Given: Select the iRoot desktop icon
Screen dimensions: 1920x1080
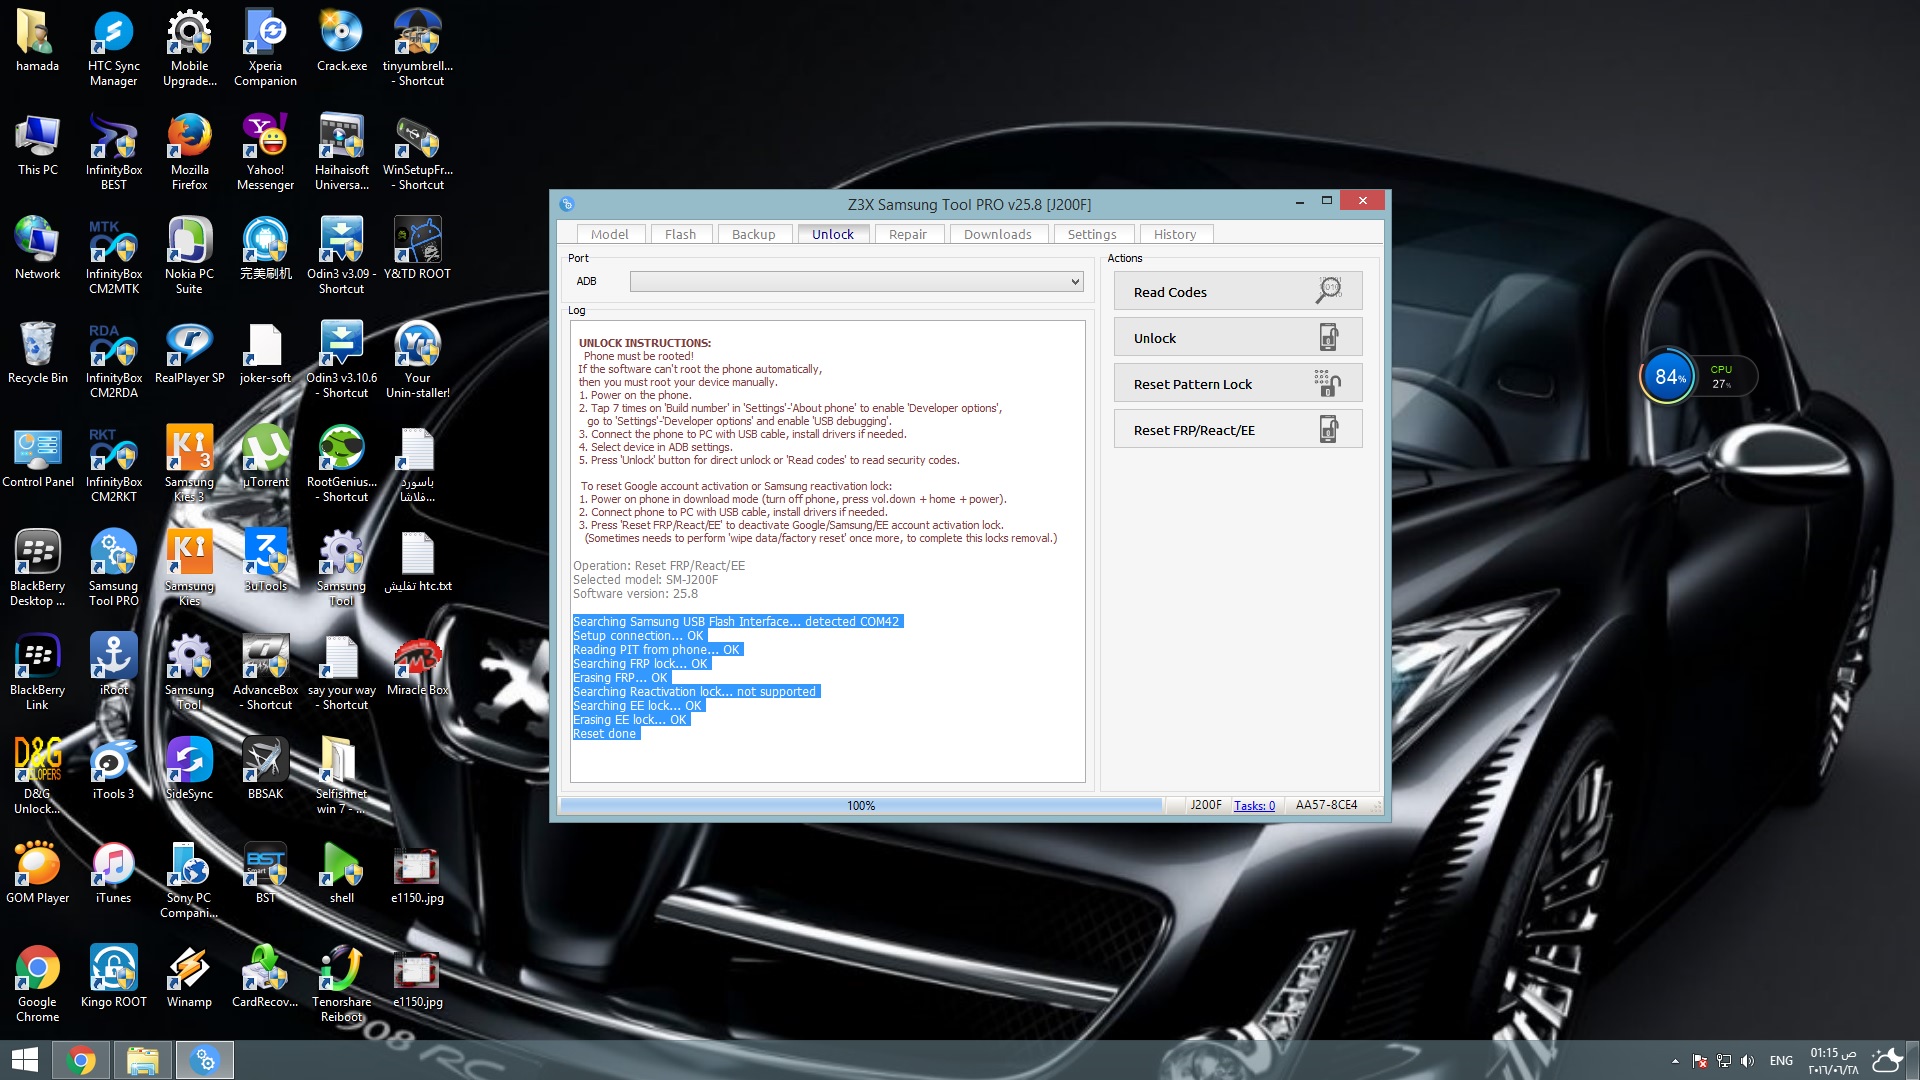Looking at the screenshot, I should [x=113, y=666].
